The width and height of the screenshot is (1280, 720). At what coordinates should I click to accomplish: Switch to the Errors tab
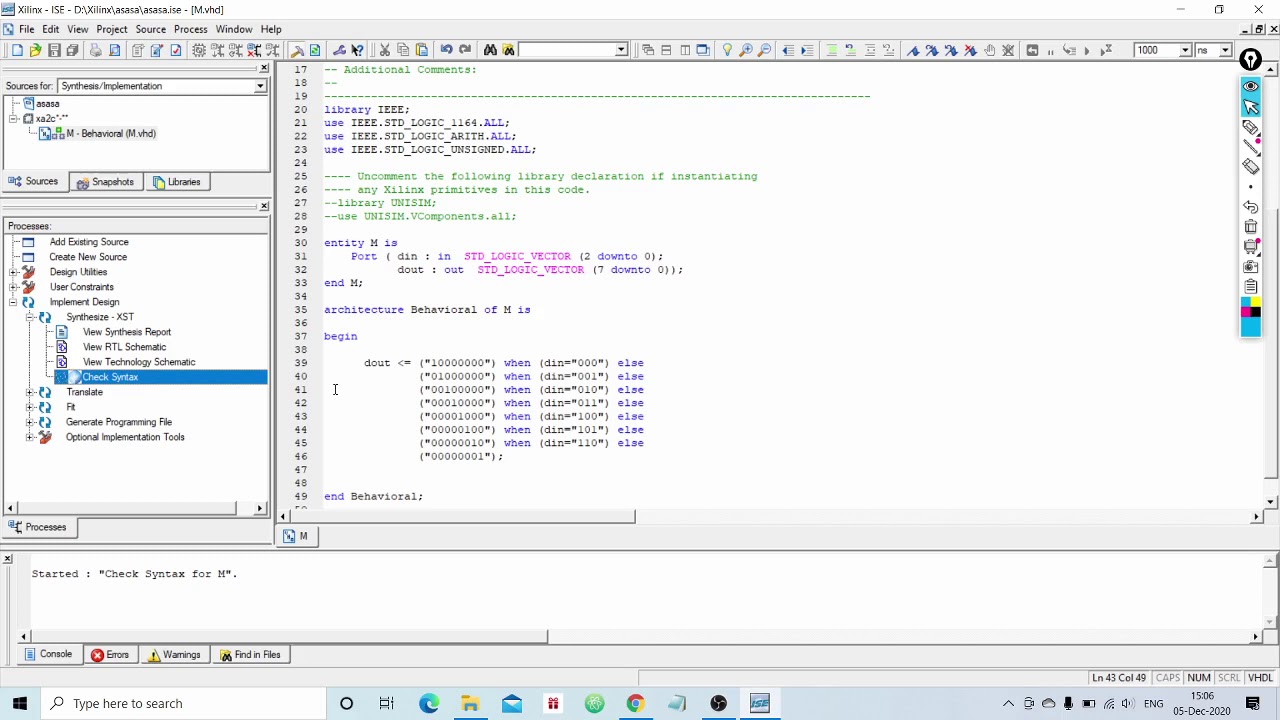pyautogui.click(x=110, y=655)
